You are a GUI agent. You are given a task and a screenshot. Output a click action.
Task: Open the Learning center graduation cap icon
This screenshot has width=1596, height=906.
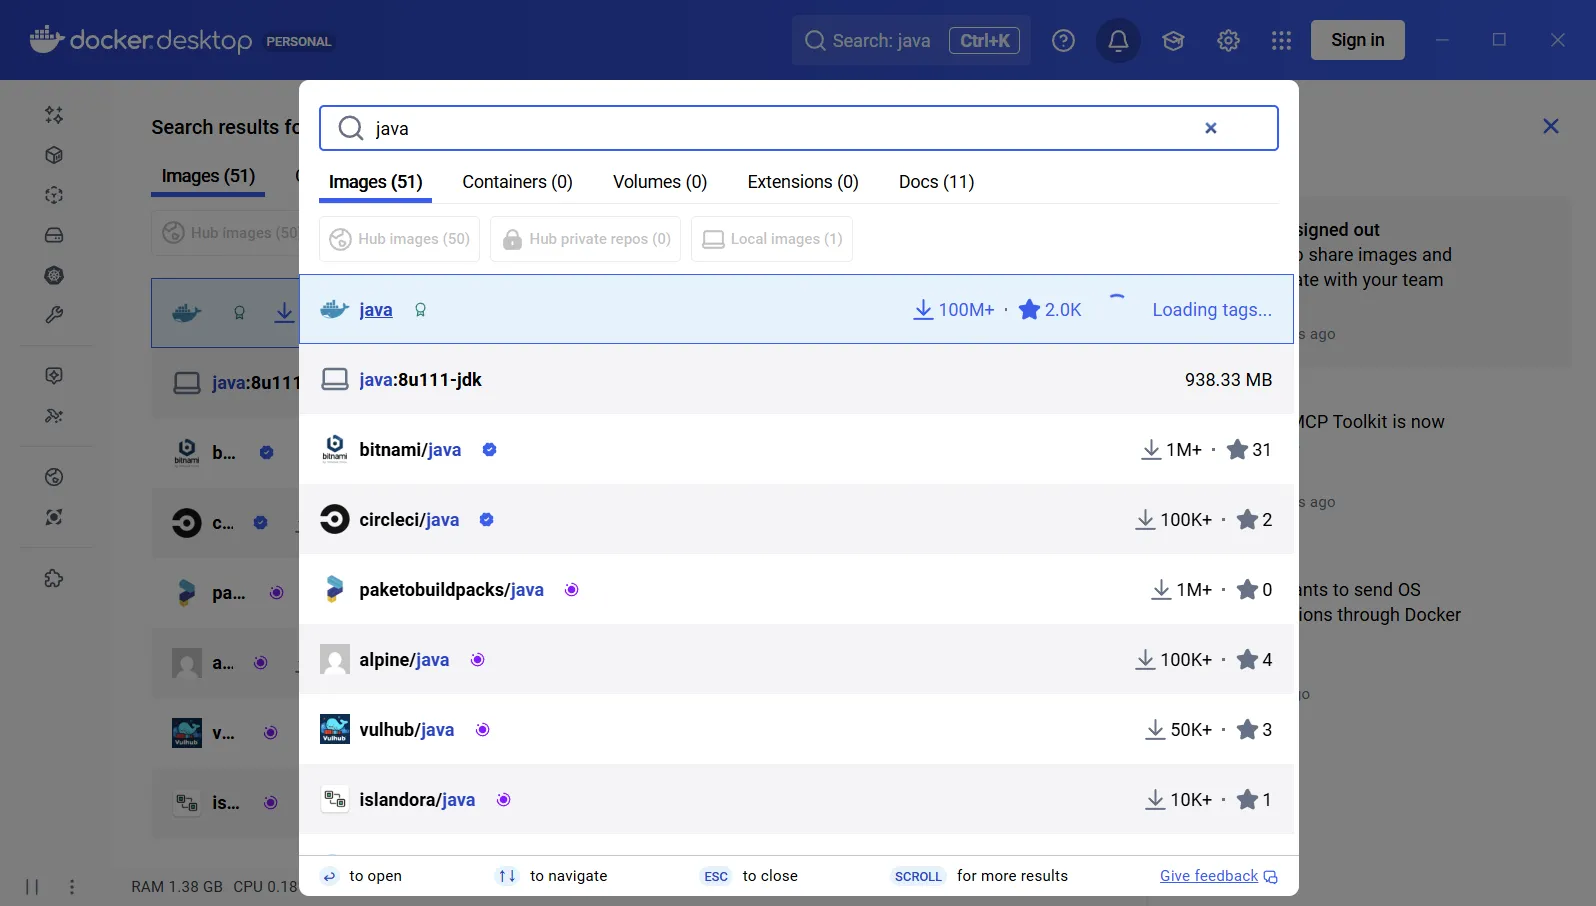1173,41
